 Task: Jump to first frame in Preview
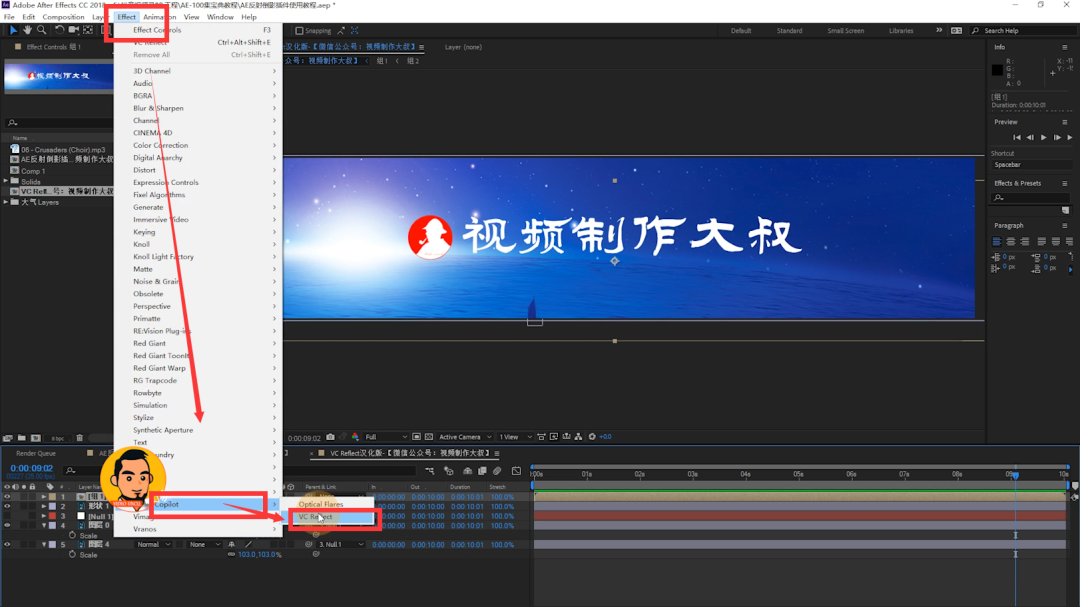pyautogui.click(x=1017, y=138)
